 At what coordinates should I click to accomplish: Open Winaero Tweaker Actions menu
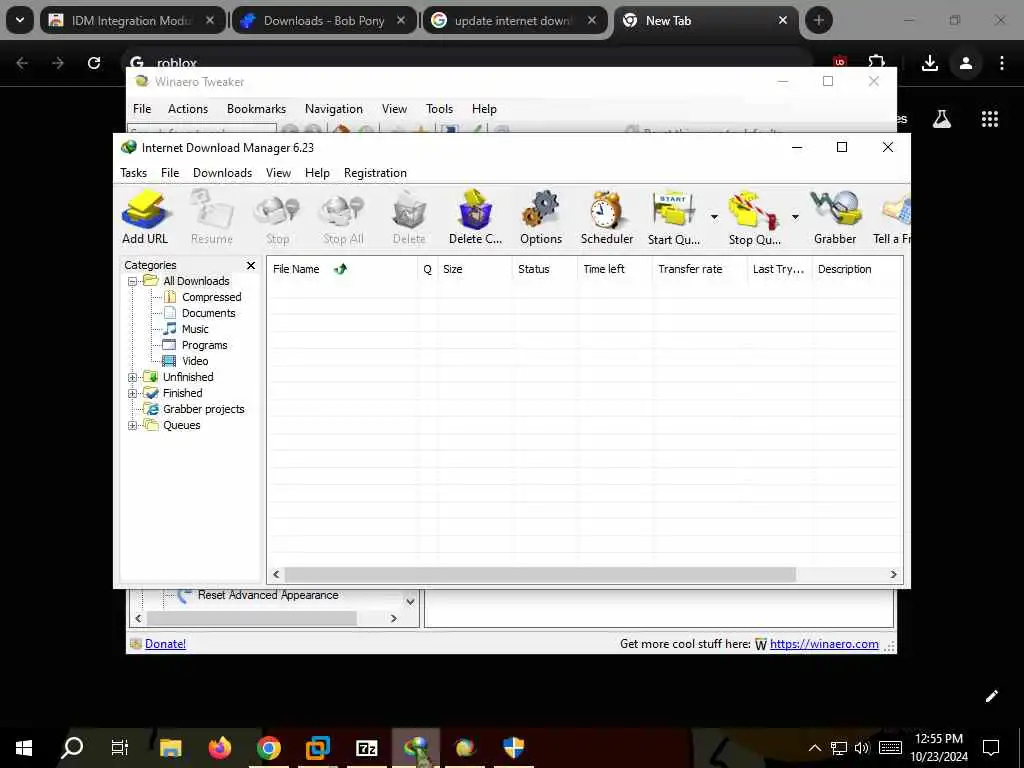point(187,109)
